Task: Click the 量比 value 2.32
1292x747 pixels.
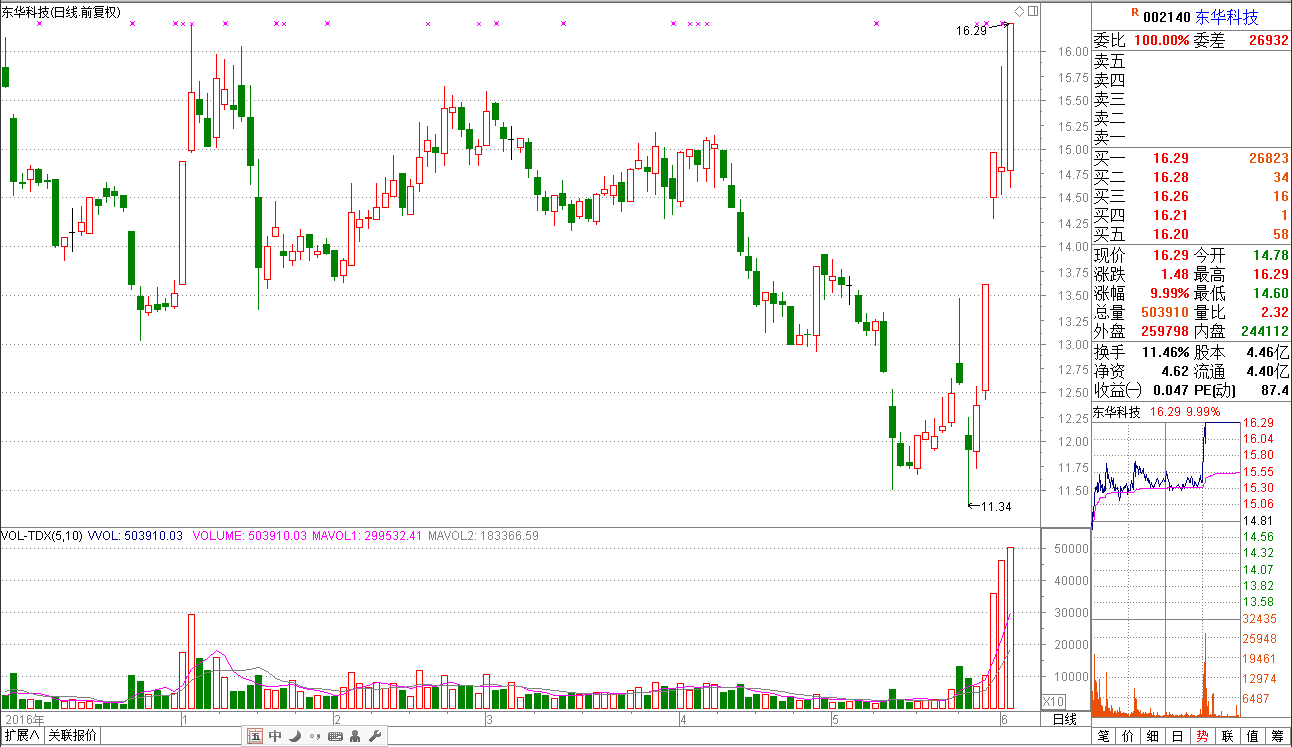Action: [x=1273, y=312]
